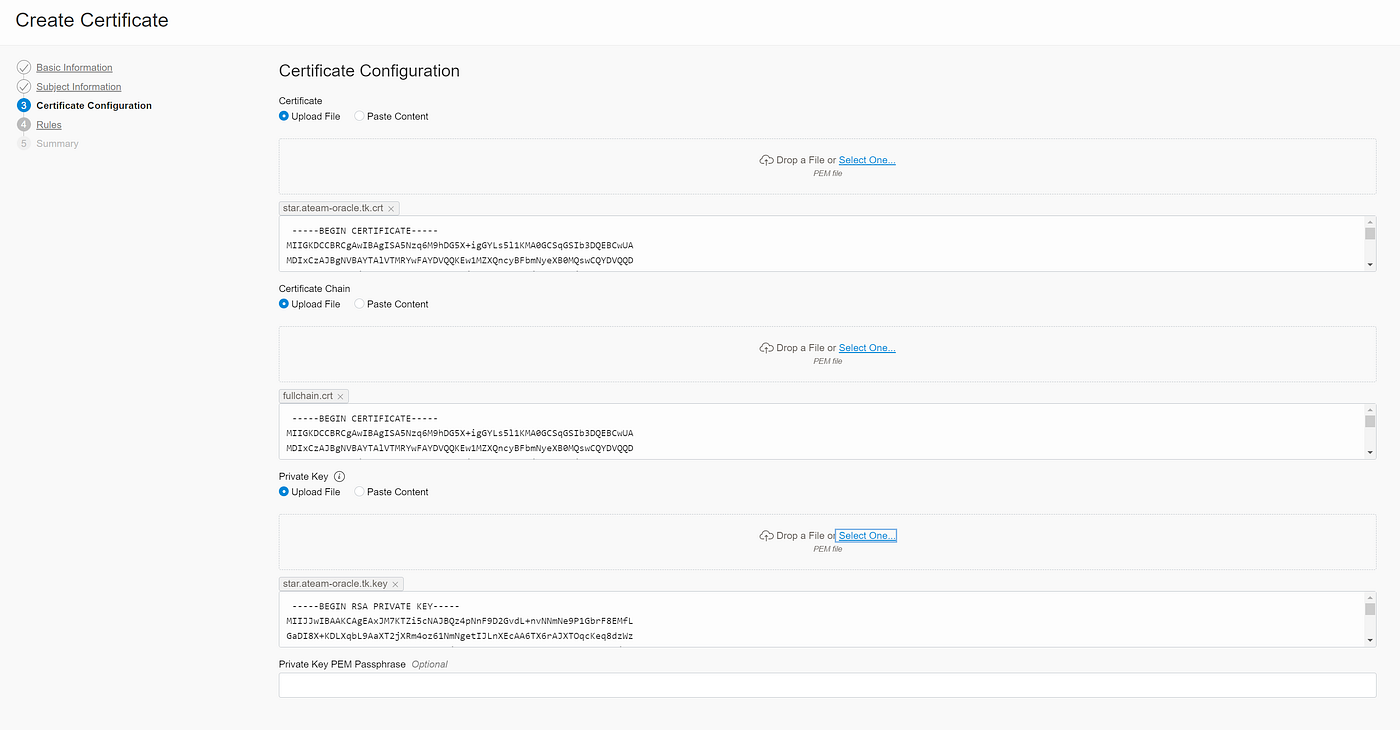
Task: Remove star.ateam-oracle.tk.key file chip
Action: click(395, 584)
